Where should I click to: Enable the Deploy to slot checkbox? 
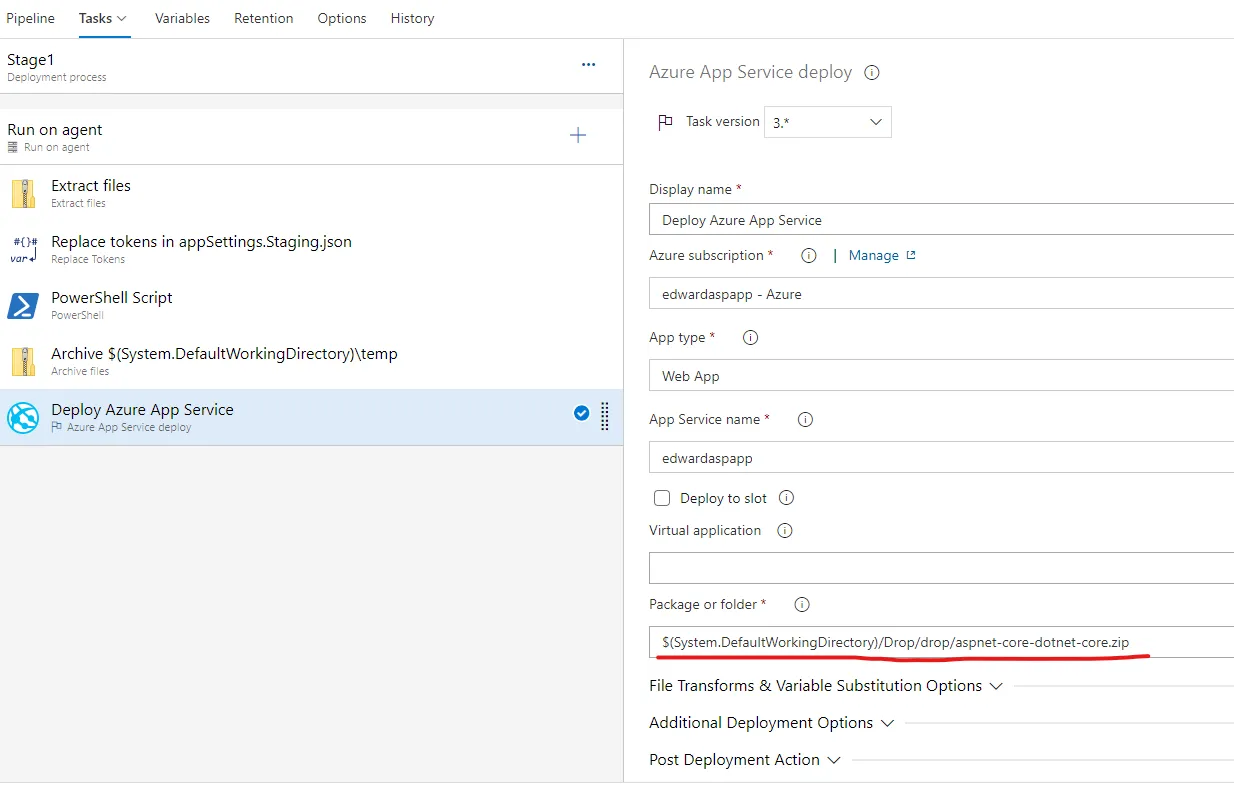click(x=661, y=498)
